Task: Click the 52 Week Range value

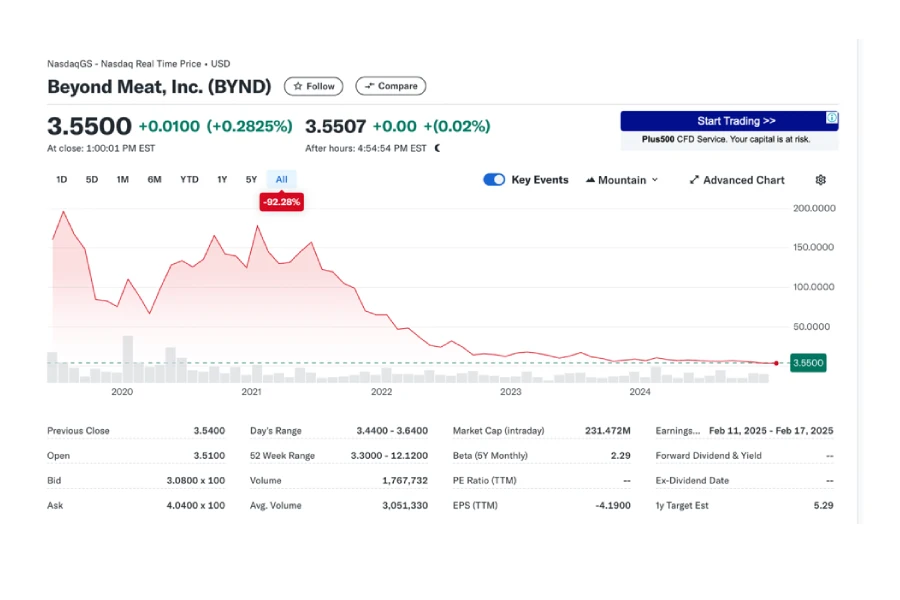Action: coord(389,456)
